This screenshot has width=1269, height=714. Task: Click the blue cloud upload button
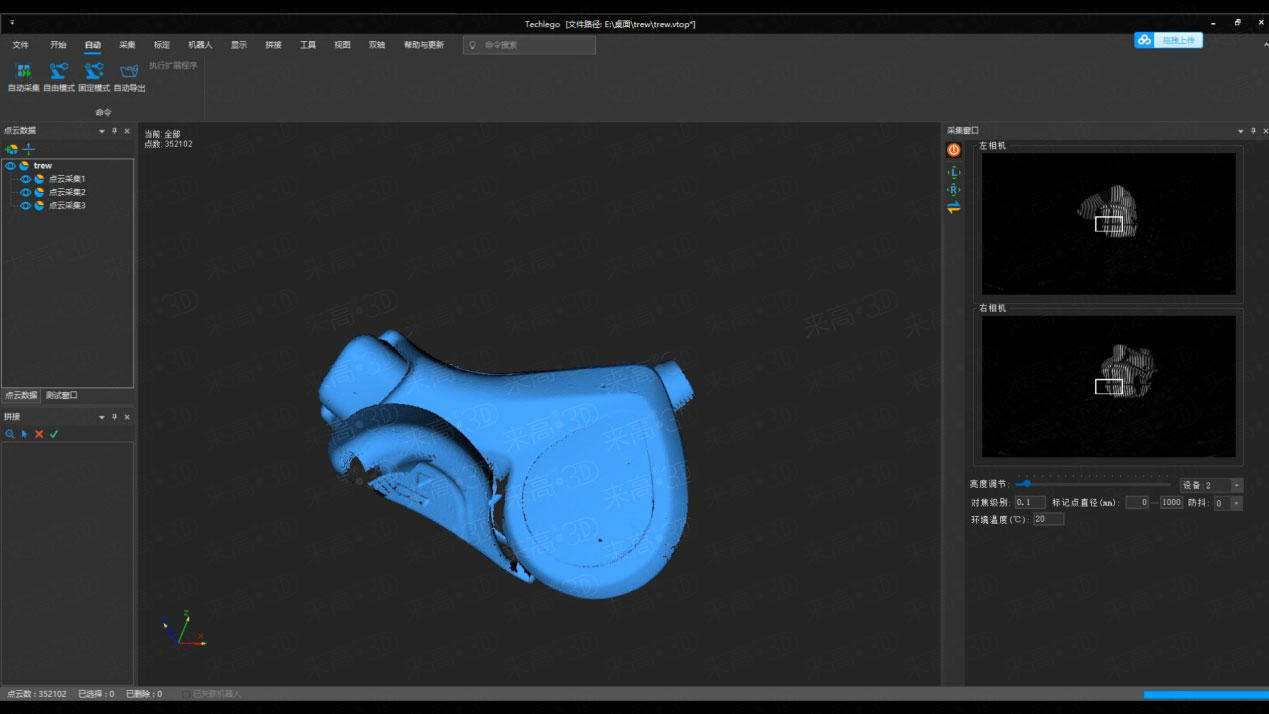[x=1168, y=40]
